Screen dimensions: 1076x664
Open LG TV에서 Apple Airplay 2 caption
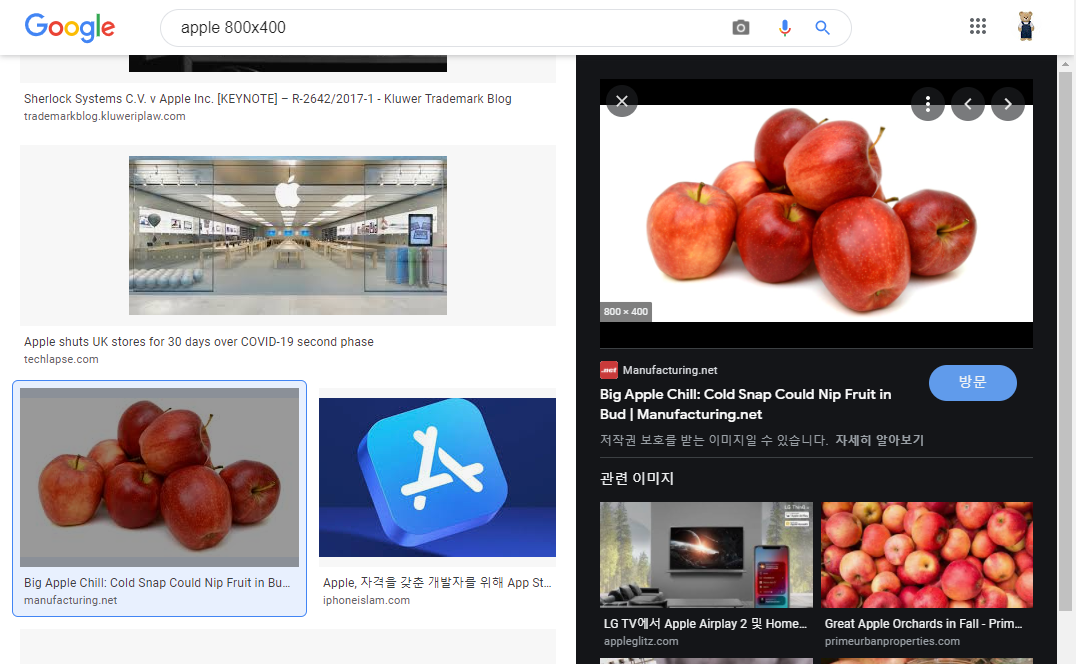coord(705,624)
